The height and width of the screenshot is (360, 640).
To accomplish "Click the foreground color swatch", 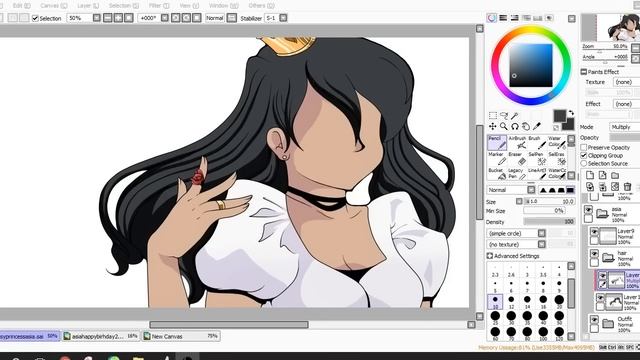I will point(560,116).
